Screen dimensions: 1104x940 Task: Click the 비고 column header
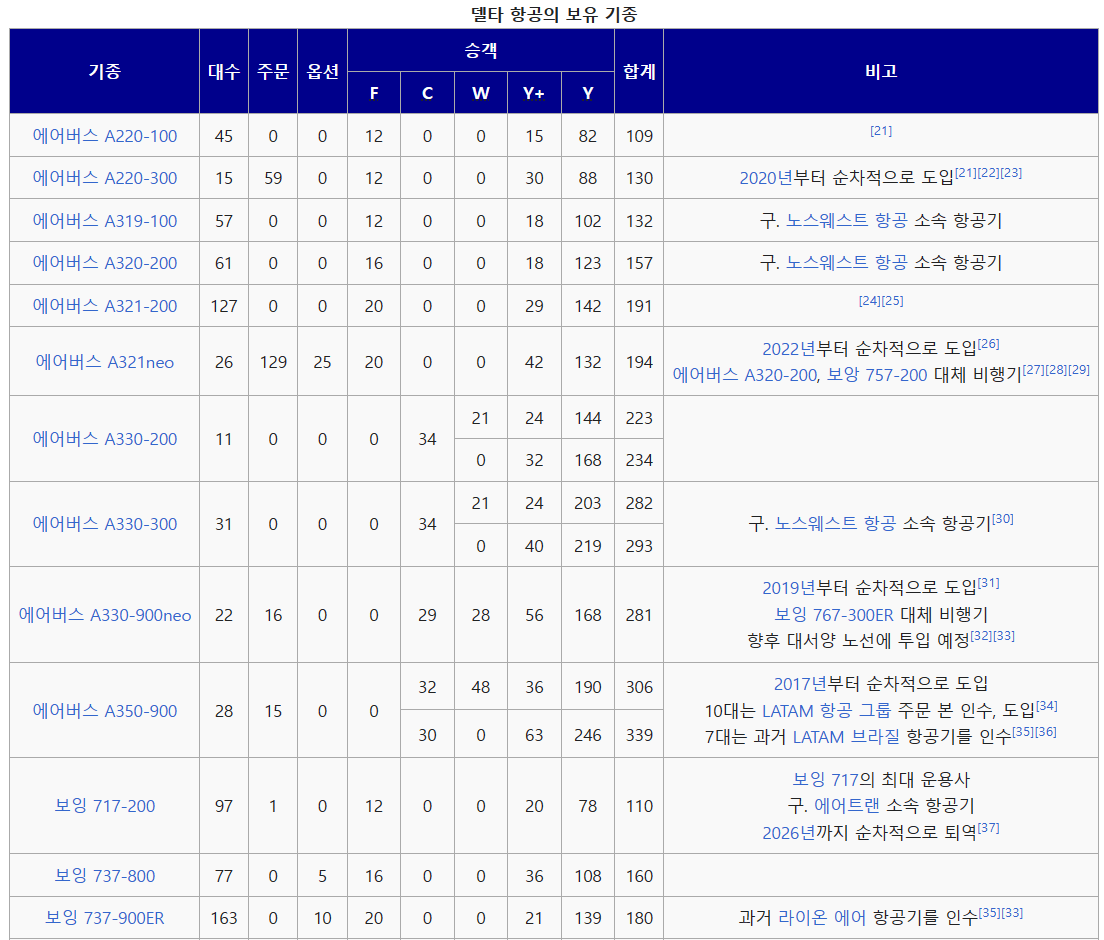(881, 71)
